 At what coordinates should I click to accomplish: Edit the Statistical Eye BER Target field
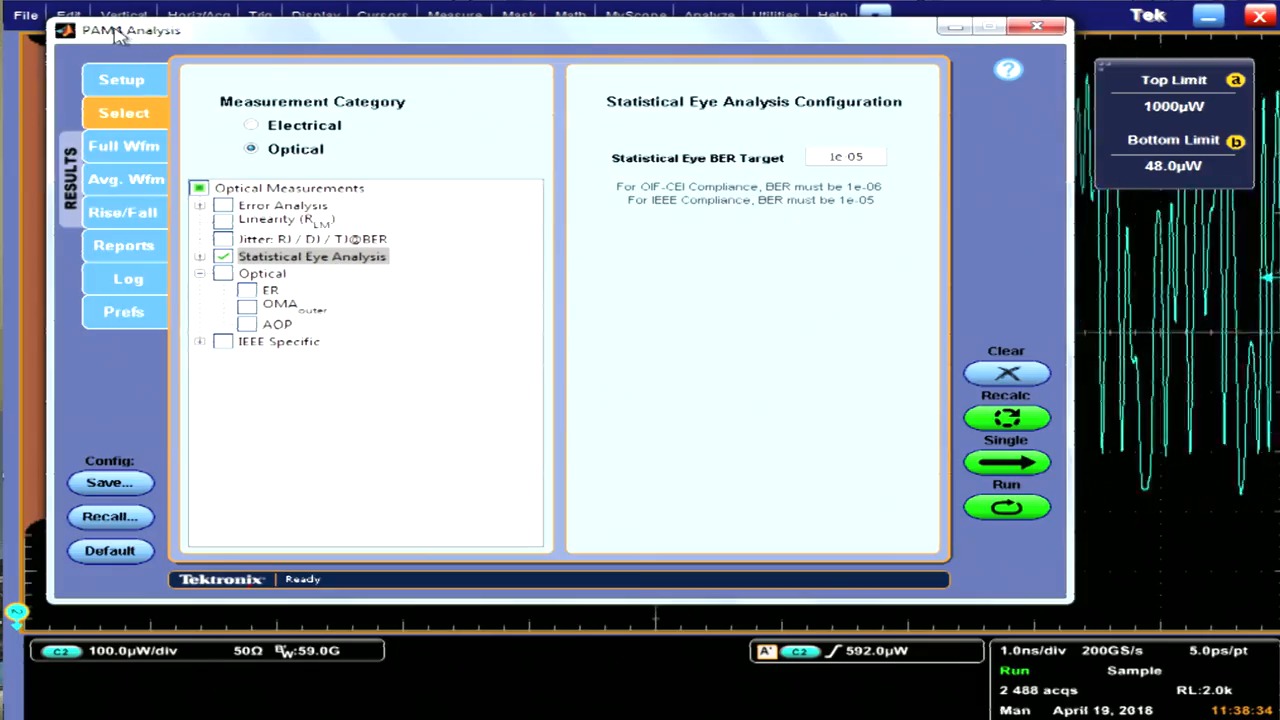(x=846, y=156)
